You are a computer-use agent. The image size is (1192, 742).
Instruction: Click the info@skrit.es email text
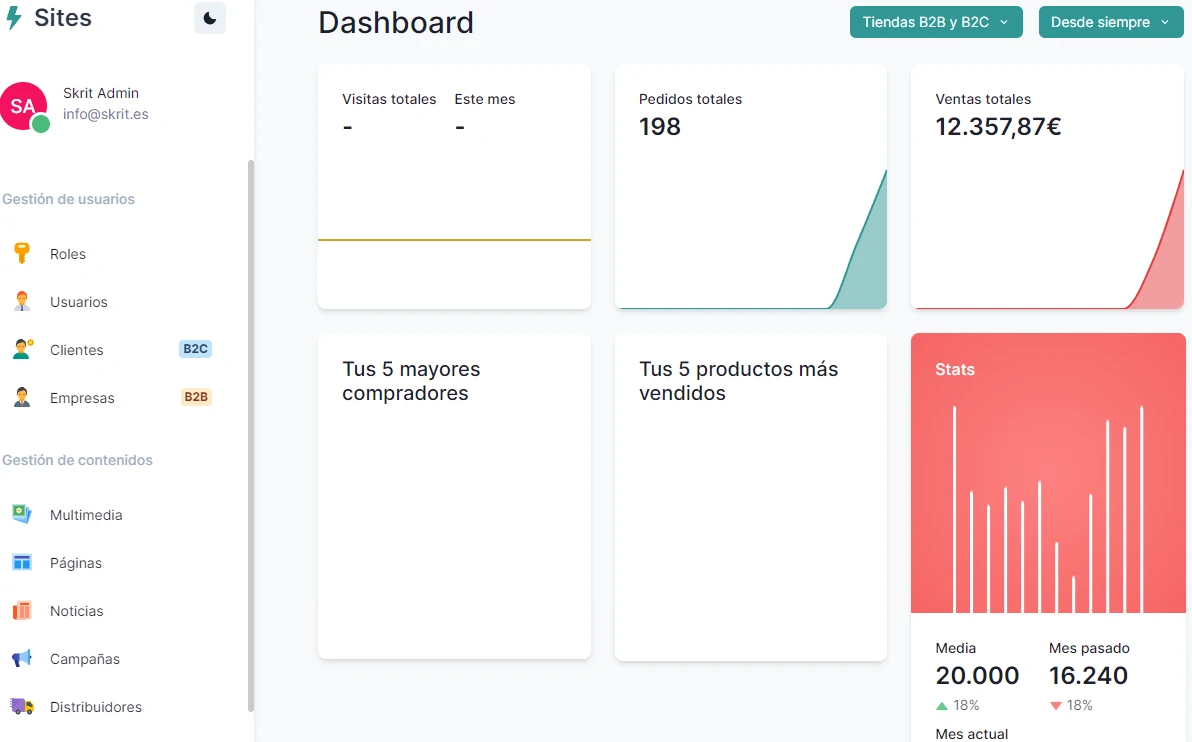tap(106, 114)
